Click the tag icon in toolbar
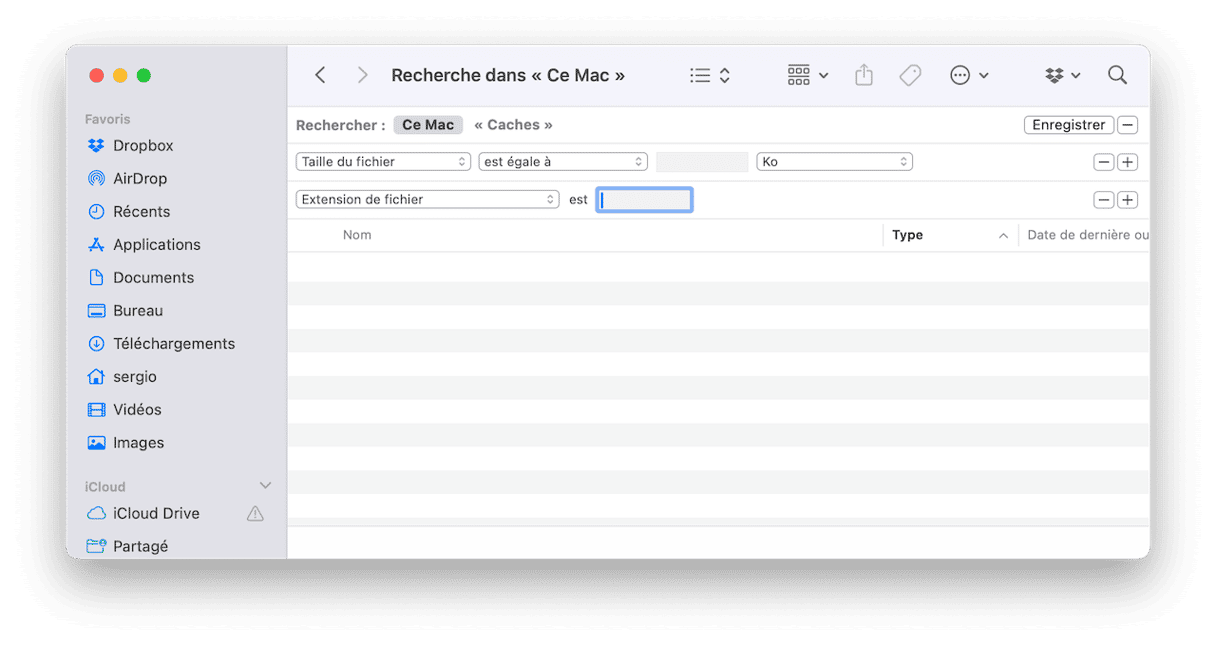The image size is (1216, 646). (x=910, y=76)
